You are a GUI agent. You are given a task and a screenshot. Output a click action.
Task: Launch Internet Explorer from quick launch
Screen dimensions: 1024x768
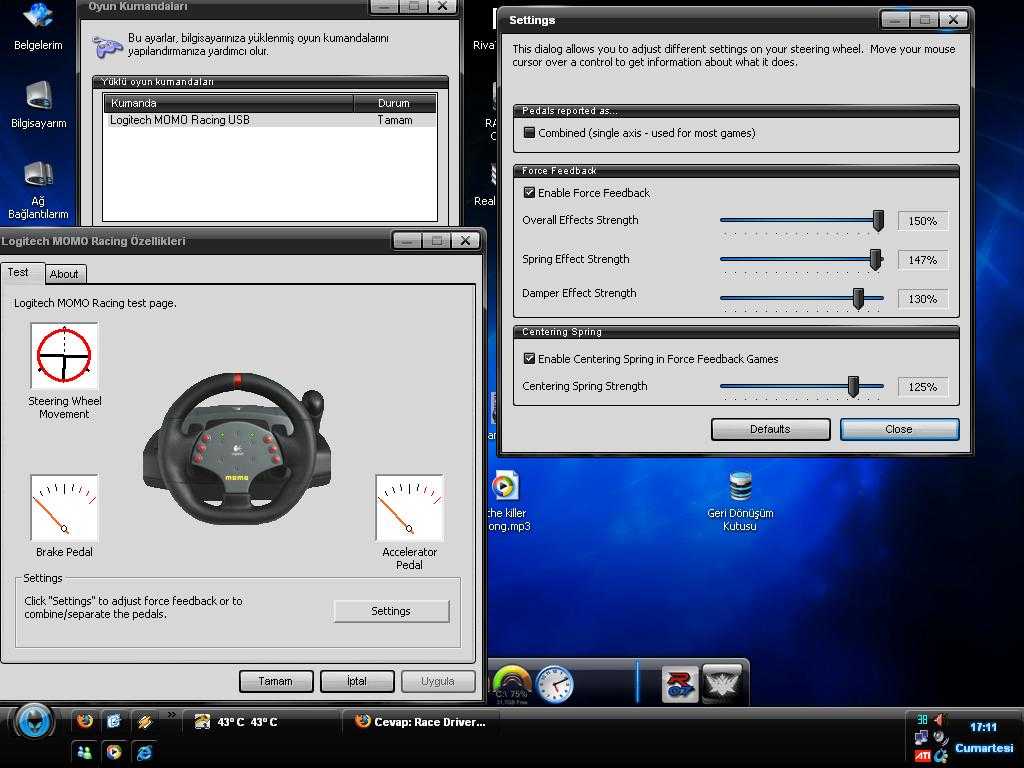[x=144, y=752]
